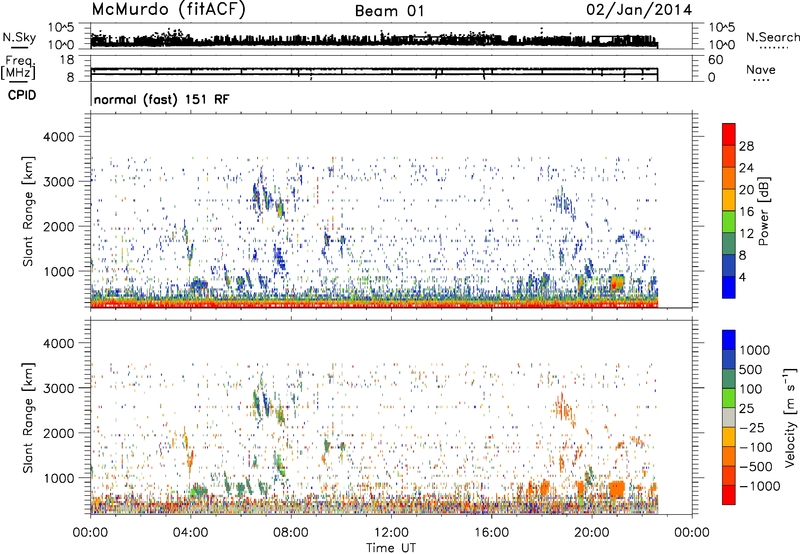
Task: Click "2000" on the power panel range axis
Action: pyautogui.click(x=59, y=227)
